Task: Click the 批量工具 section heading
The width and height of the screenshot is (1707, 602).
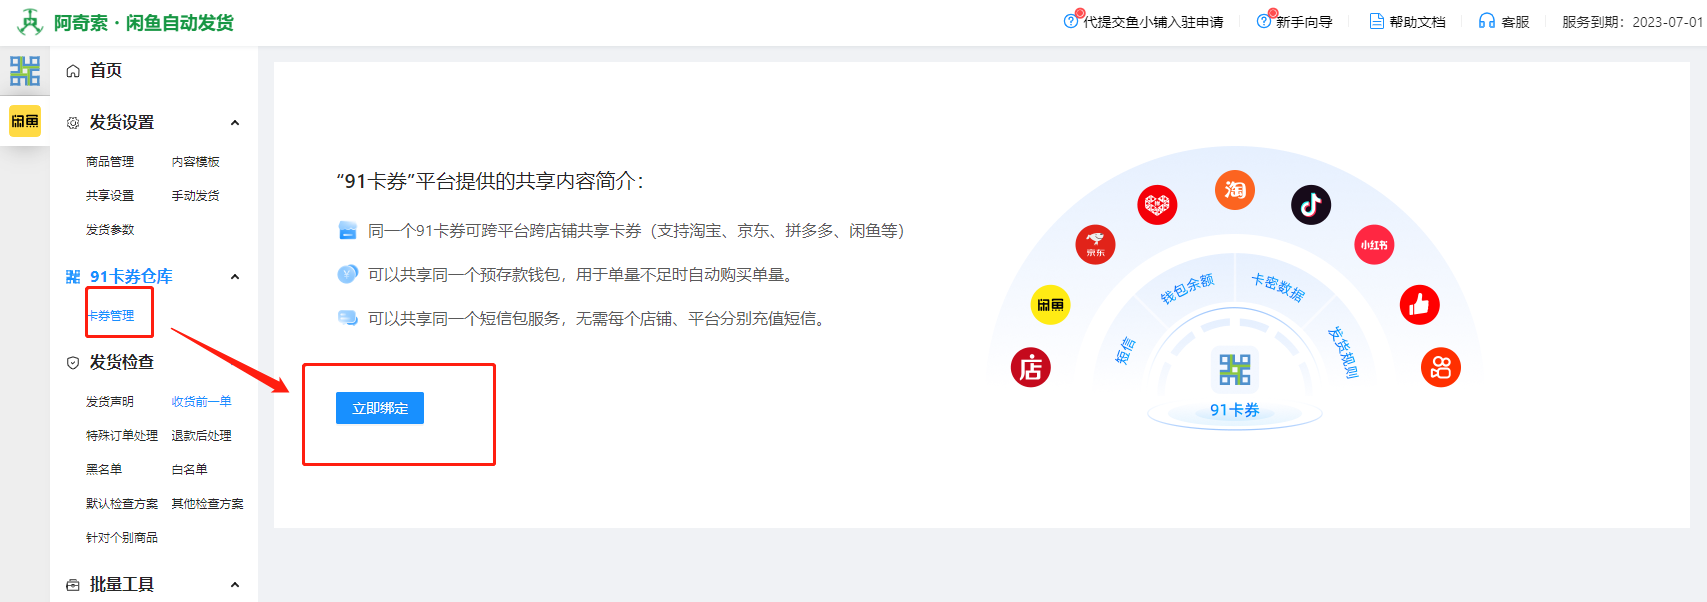Action: coord(122,585)
